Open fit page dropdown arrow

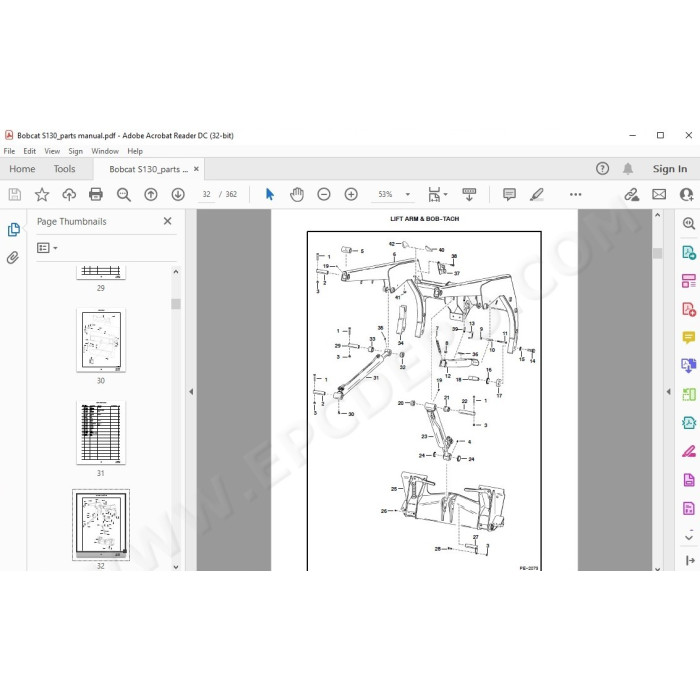click(446, 194)
